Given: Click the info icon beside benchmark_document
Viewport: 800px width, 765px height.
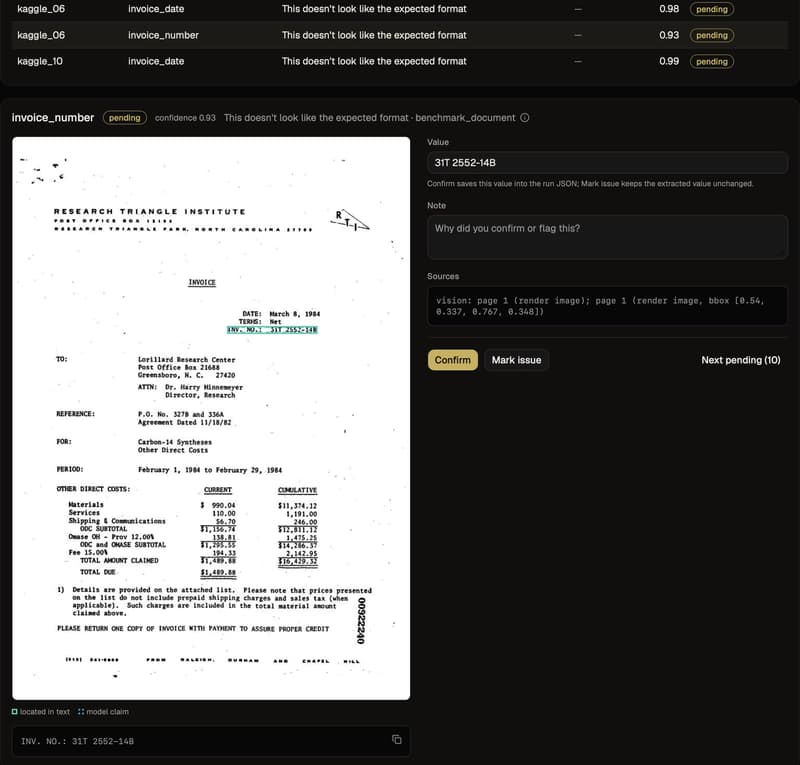Looking at the screenshot, I should 524,117.
